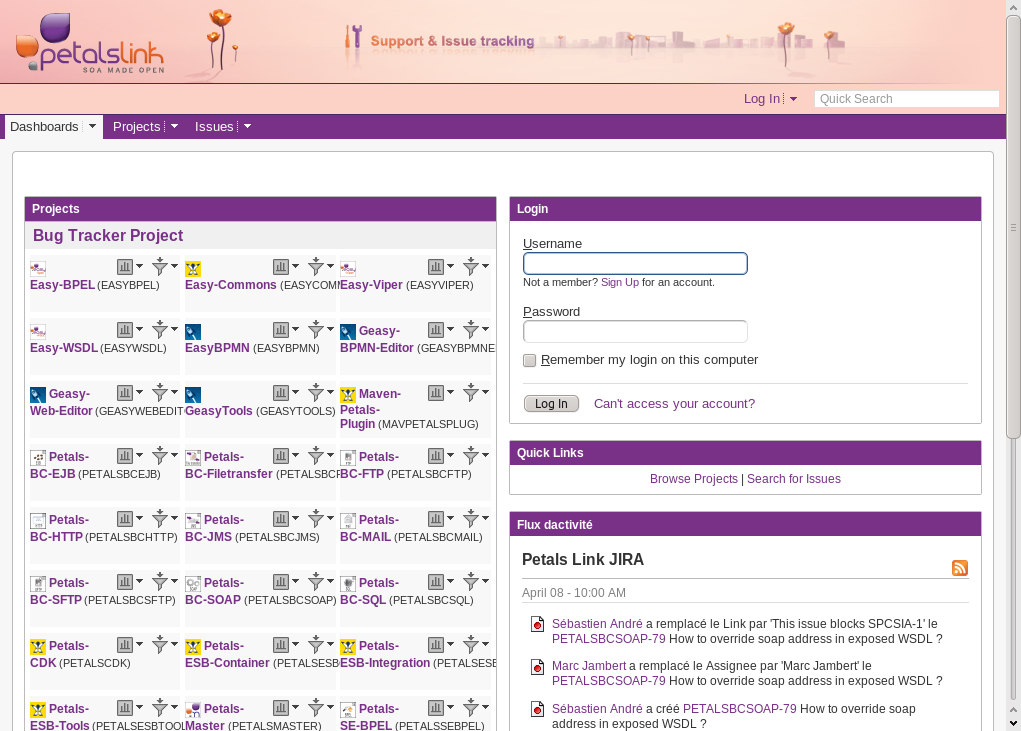The image size is (1021, 731).
Task: Expand the Projects menu dropdown arrow
Action: (x=174, y=127)
